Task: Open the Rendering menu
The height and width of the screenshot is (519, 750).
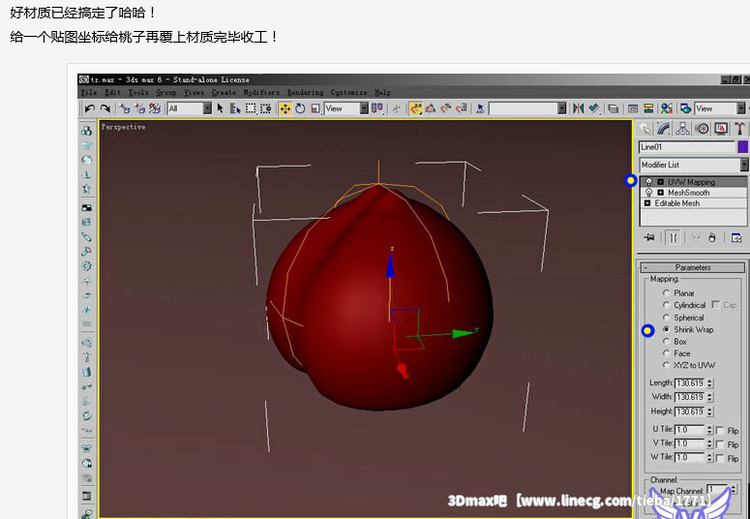Action: 305,92
